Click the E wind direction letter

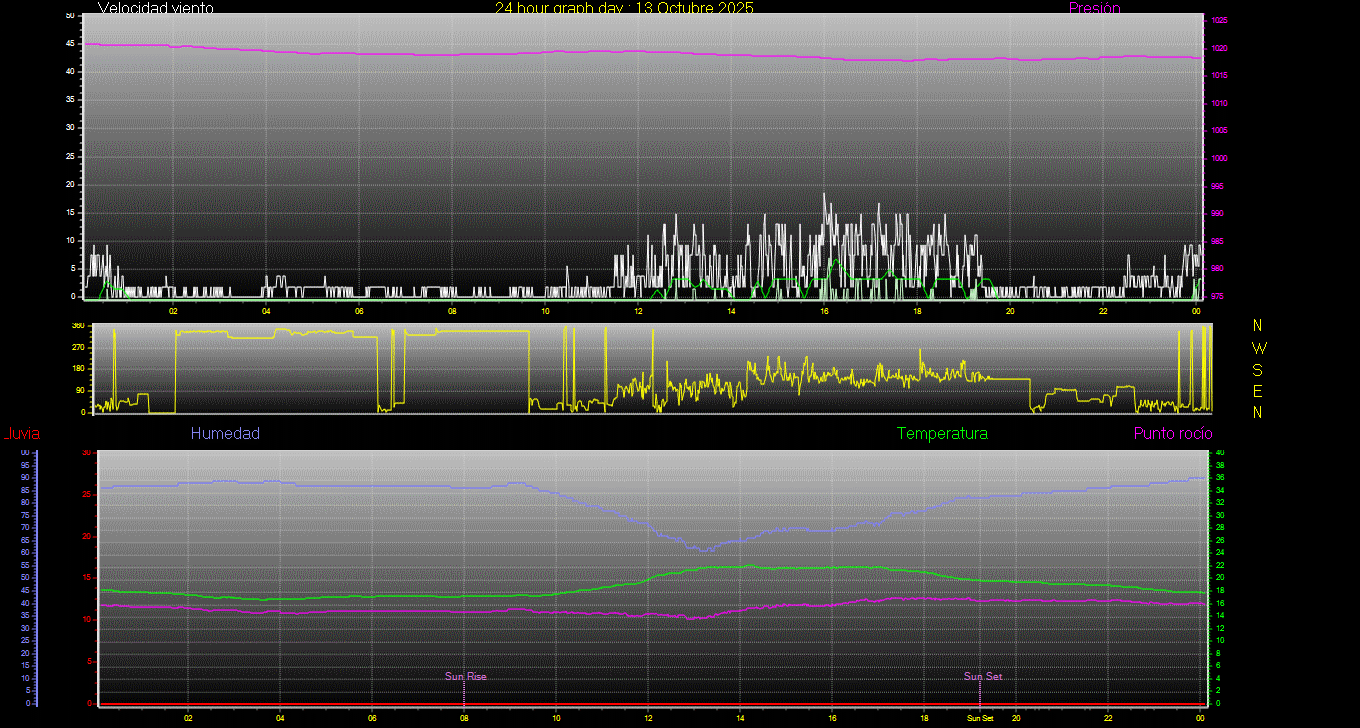click(x=1258, y=390)
